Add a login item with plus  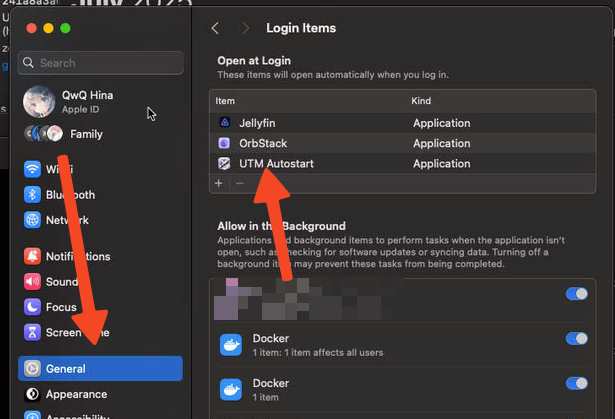tap(219, 183)
